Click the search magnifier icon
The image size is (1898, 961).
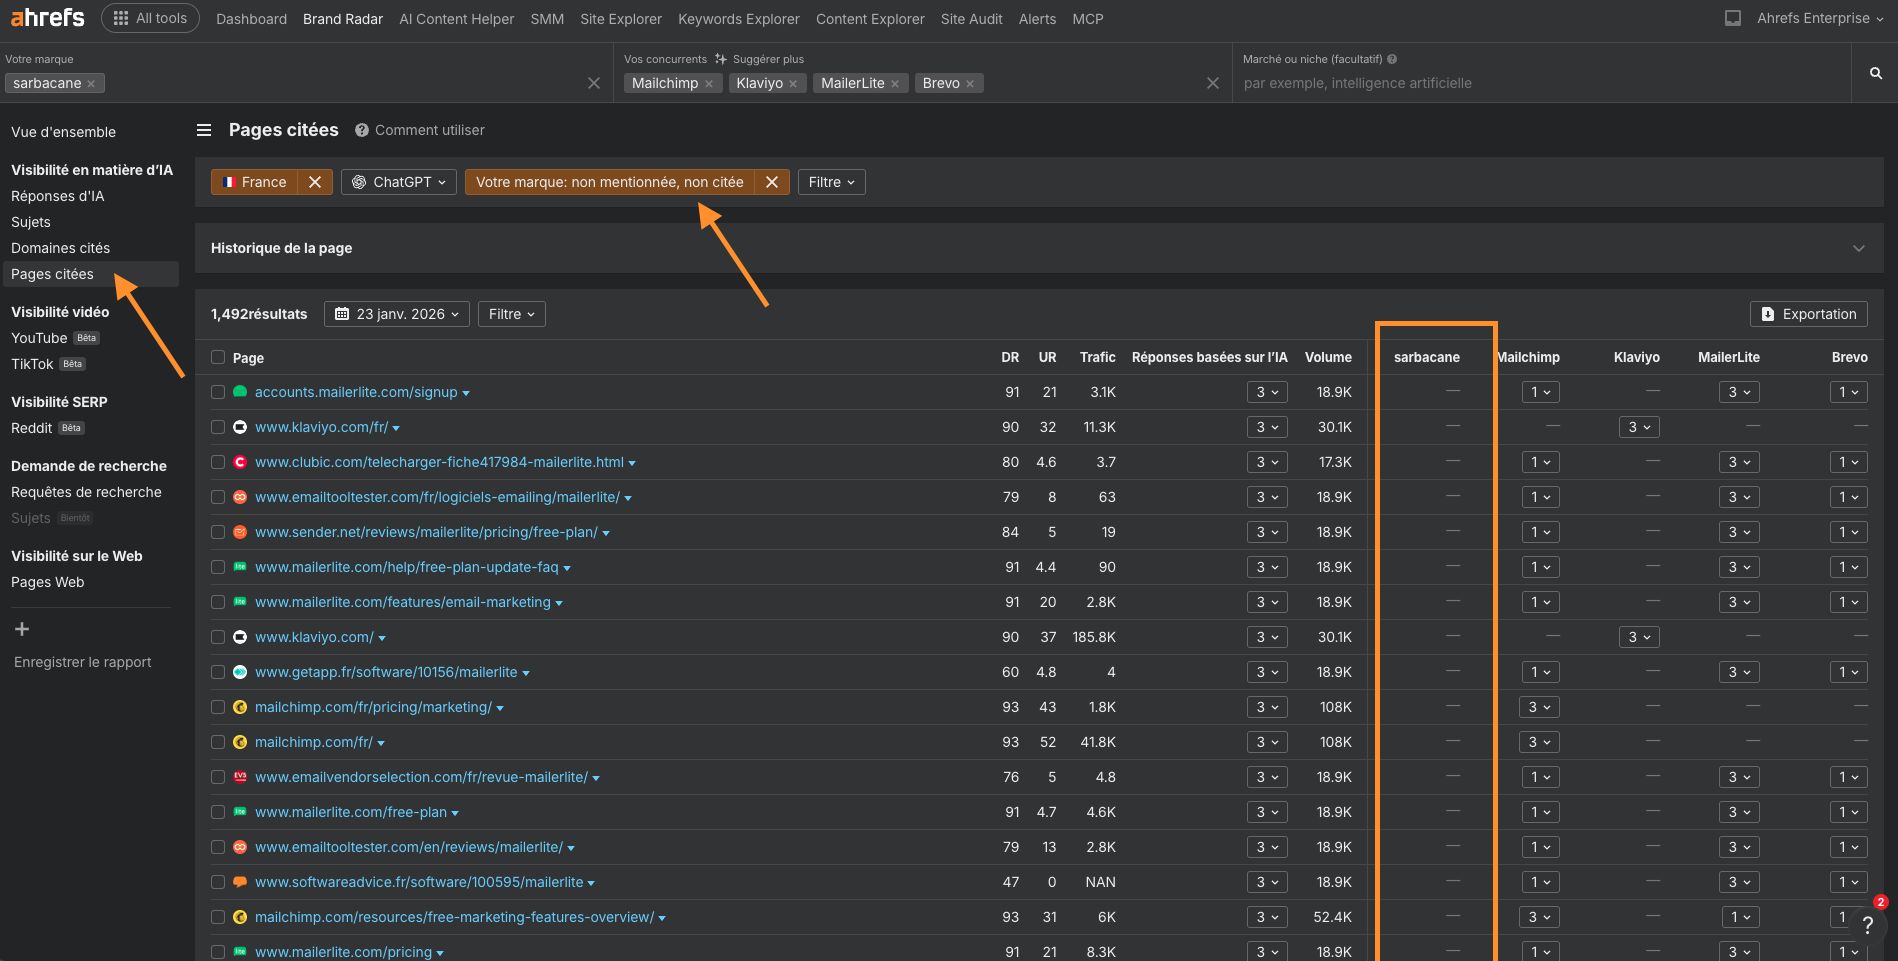(1874, 74)
